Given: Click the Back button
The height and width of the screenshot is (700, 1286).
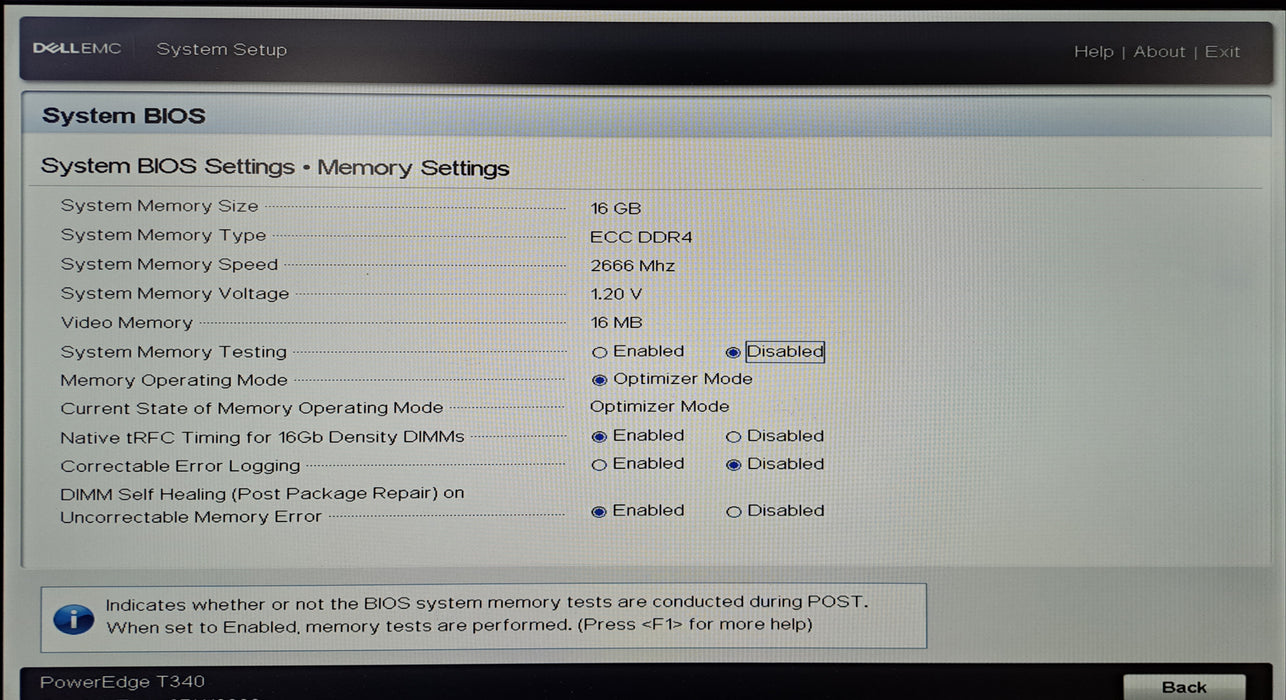Looking at the screenshot, I should 1184,687.
